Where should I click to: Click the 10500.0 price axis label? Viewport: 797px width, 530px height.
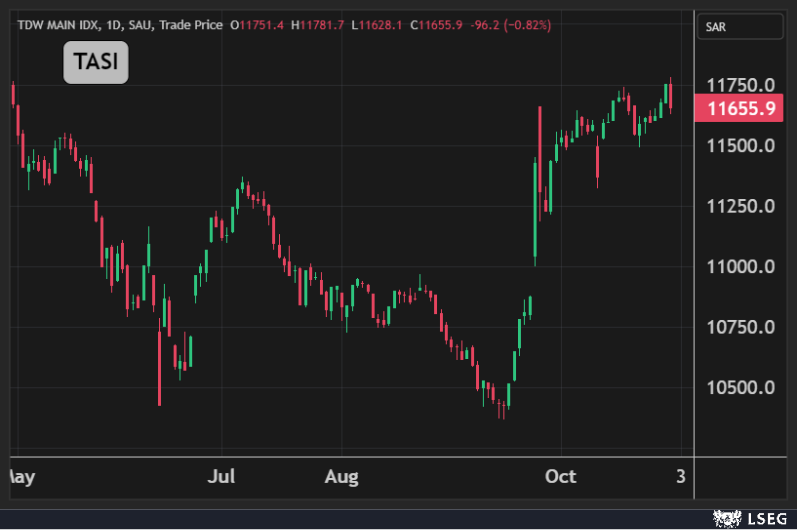(741, 388)
